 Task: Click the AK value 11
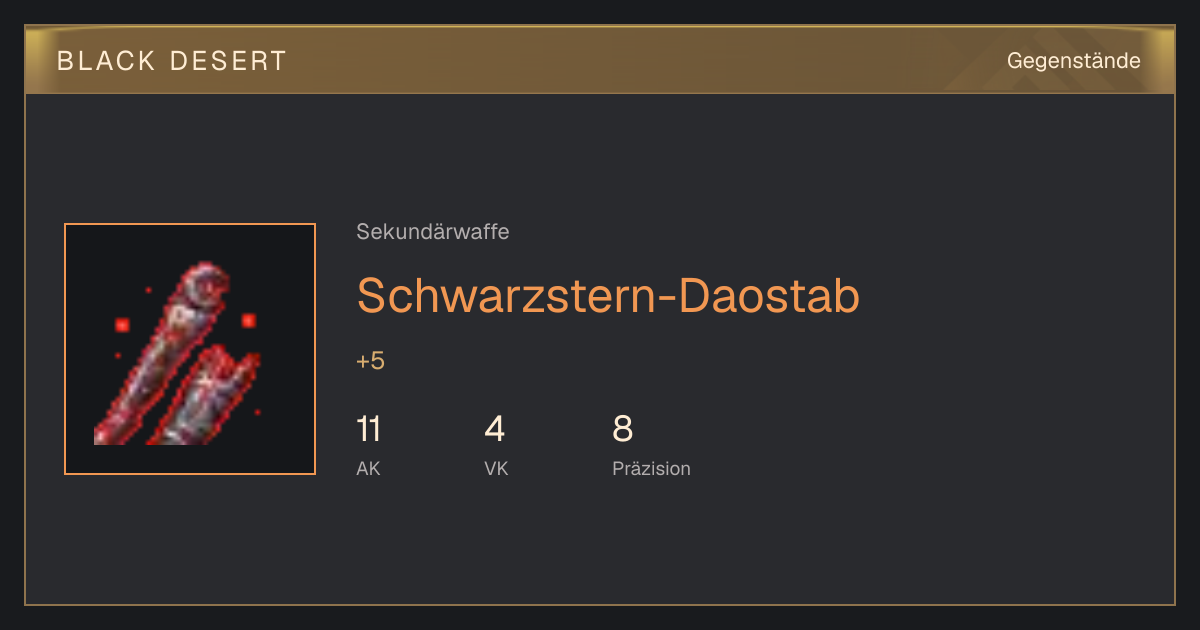click(x=368, y=429)
